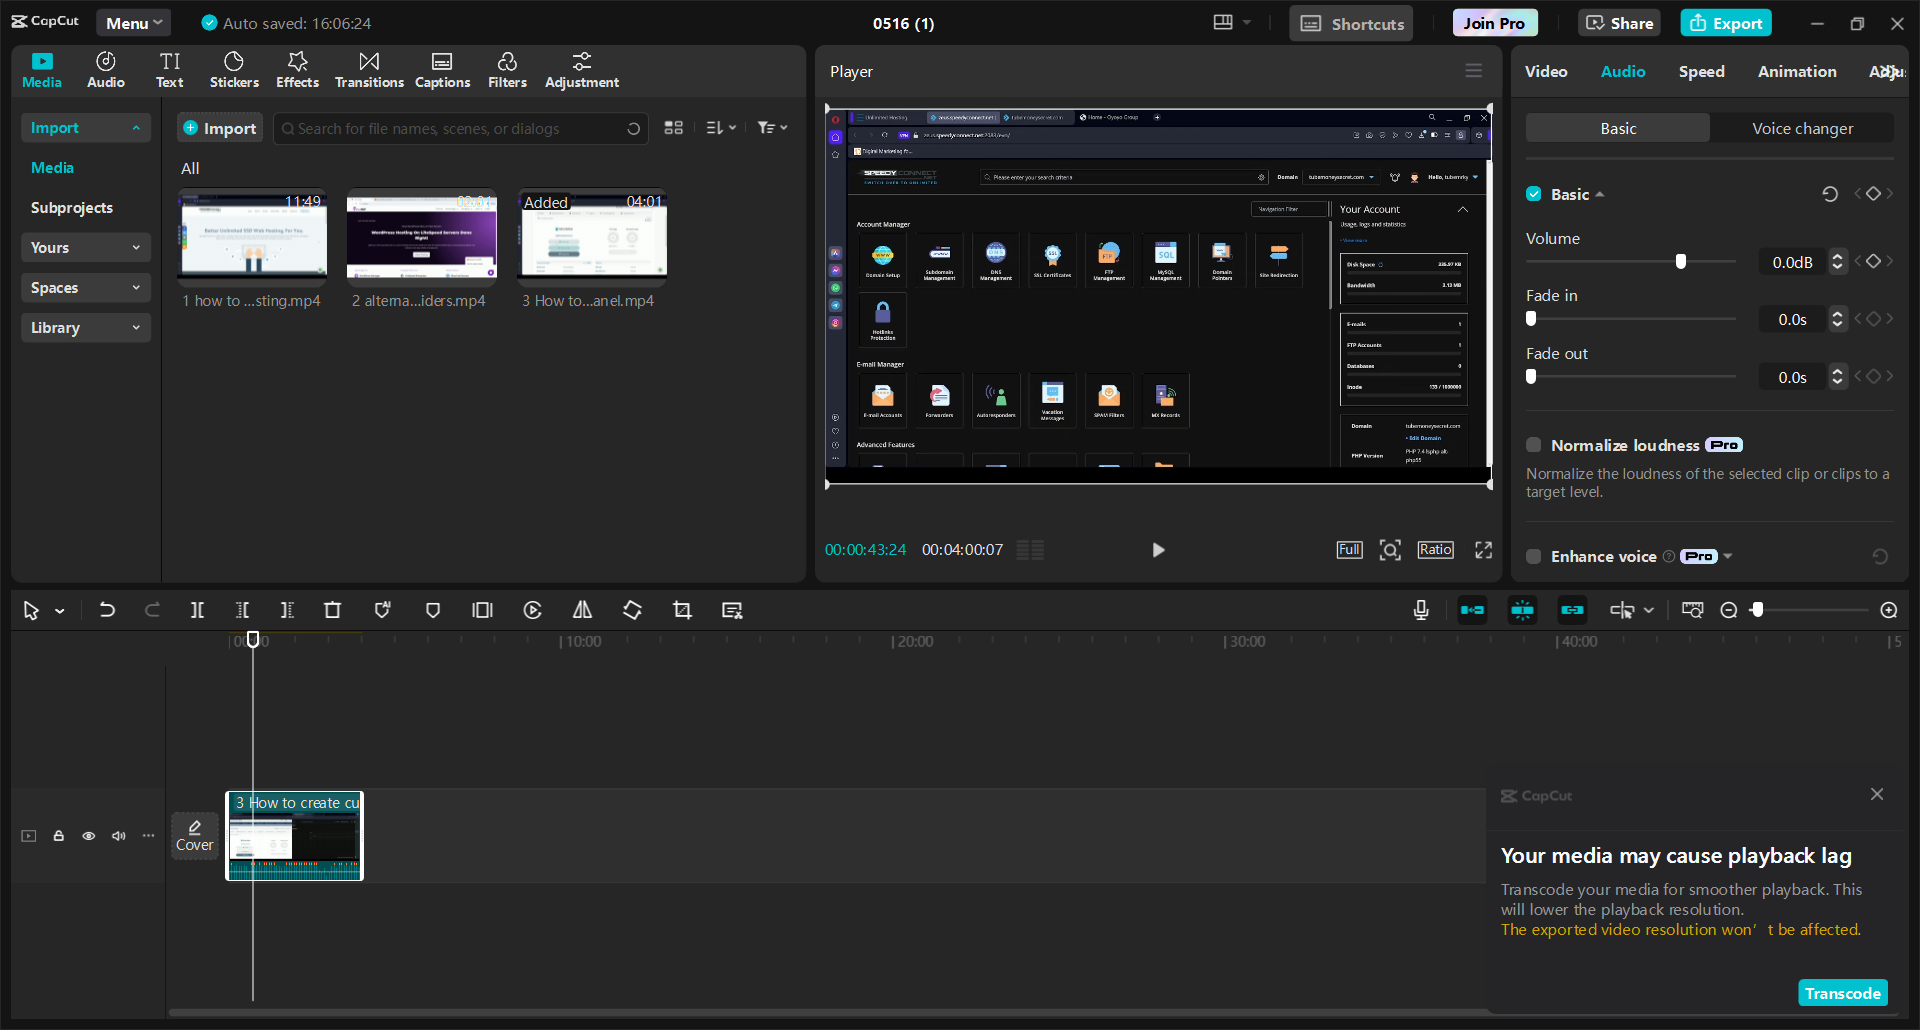Open the player fullscreen expand icon
This screenshot has width=1920, height=1030.
(x=1484, y=550)
